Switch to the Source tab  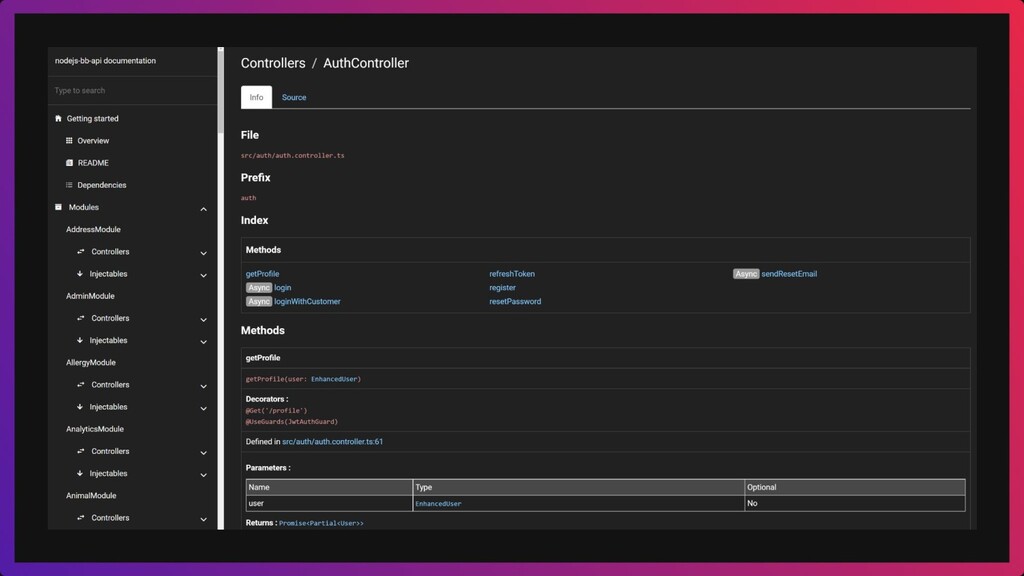[x=294, y=97]
